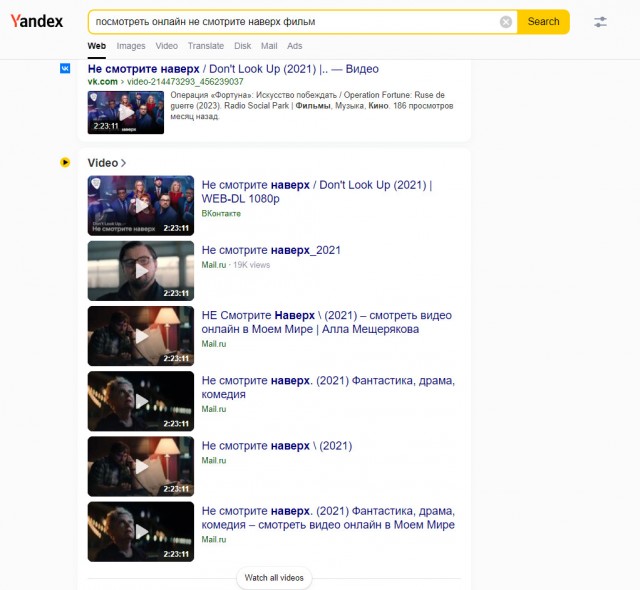640x590 pixels.
Task: Play the vk.com result thumbnail video
Action: click(x=126, y=112)
